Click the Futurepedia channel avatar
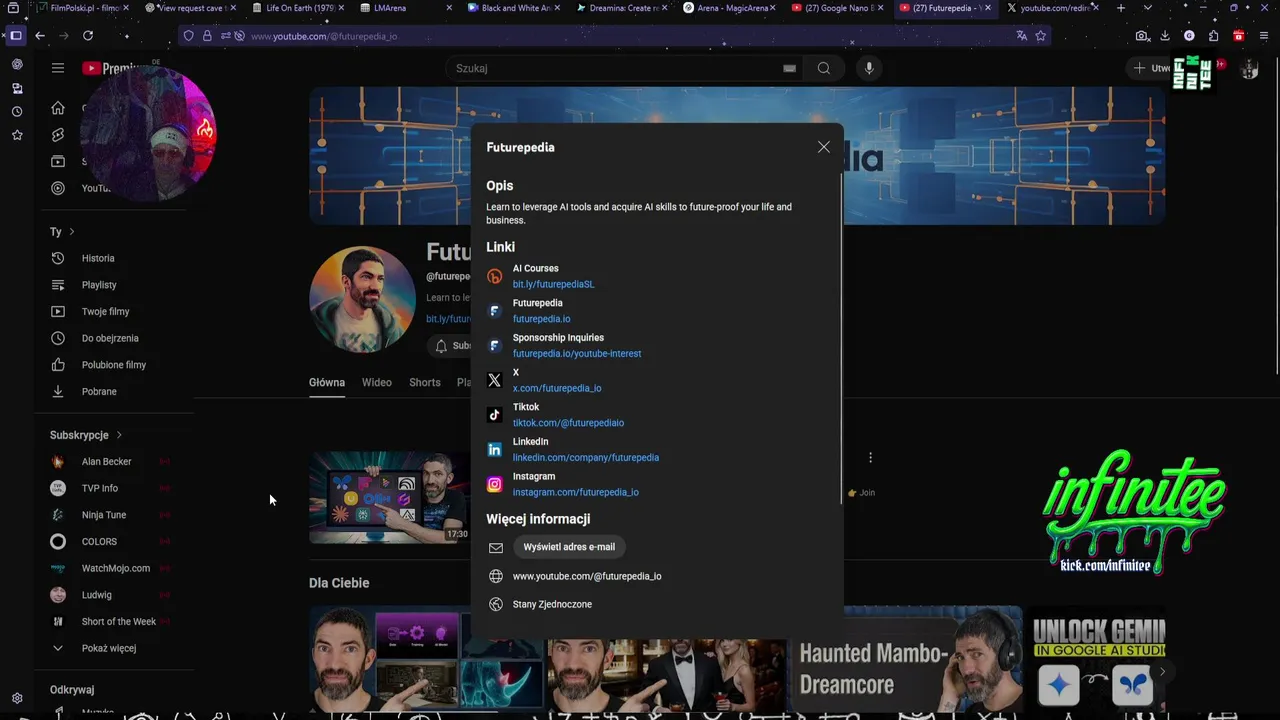 362,299
